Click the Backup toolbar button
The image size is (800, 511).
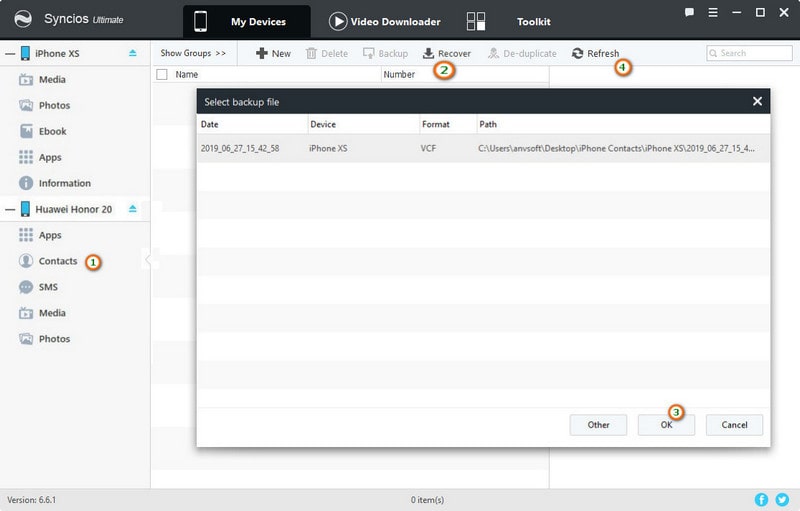click(385, 53)
